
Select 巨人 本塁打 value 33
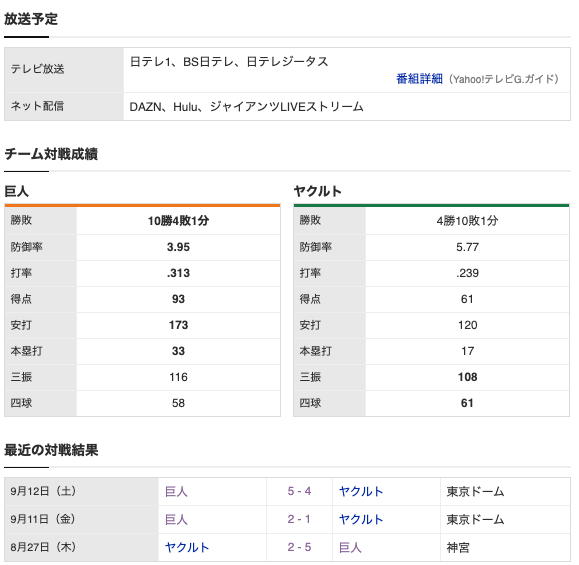(178, 351)
